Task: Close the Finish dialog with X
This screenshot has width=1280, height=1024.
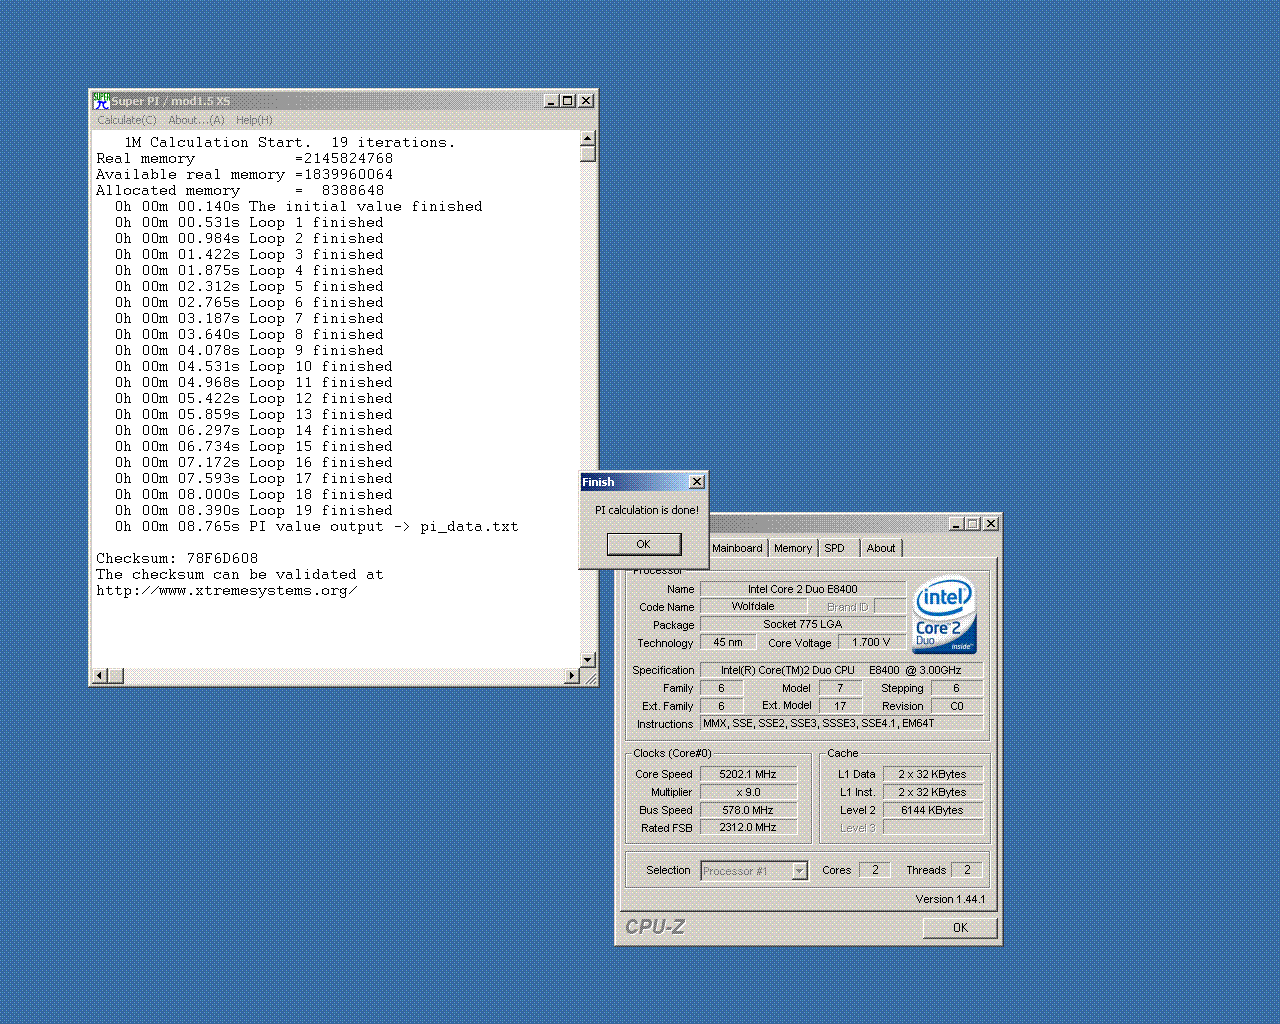Action: coord(697,482)
